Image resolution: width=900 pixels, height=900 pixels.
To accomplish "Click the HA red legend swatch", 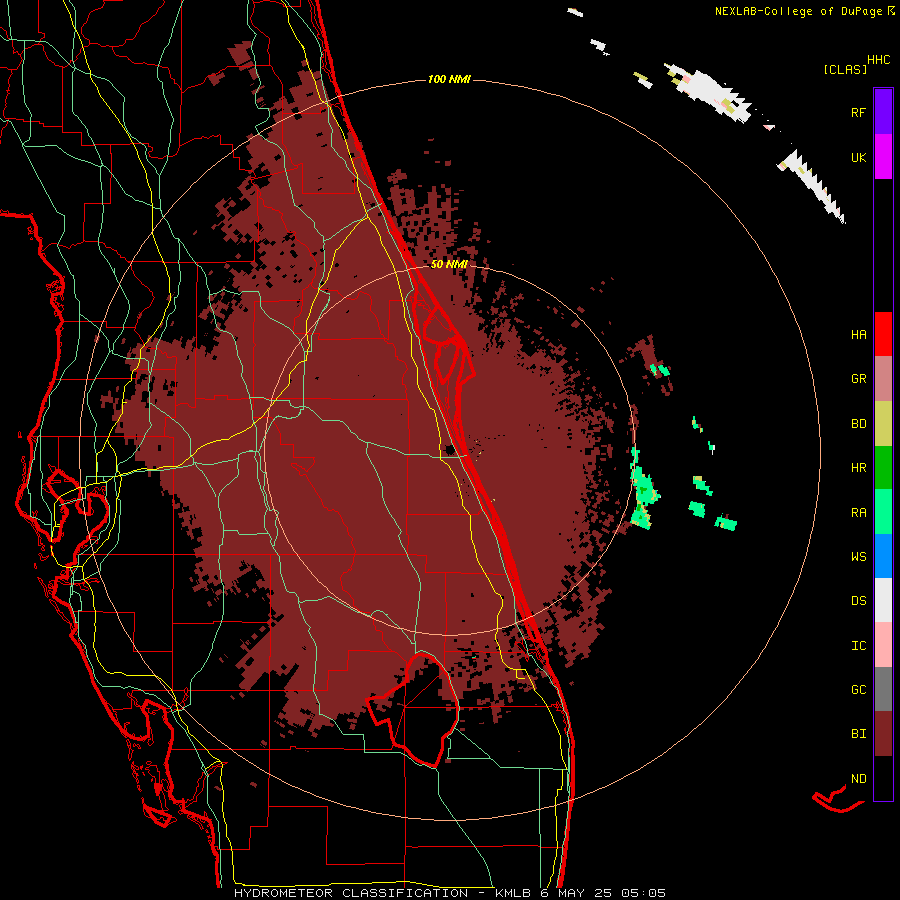I will coord(883,334).
